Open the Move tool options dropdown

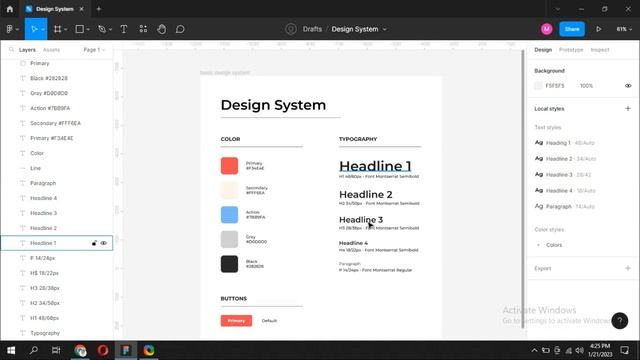[x=43, y=29]
